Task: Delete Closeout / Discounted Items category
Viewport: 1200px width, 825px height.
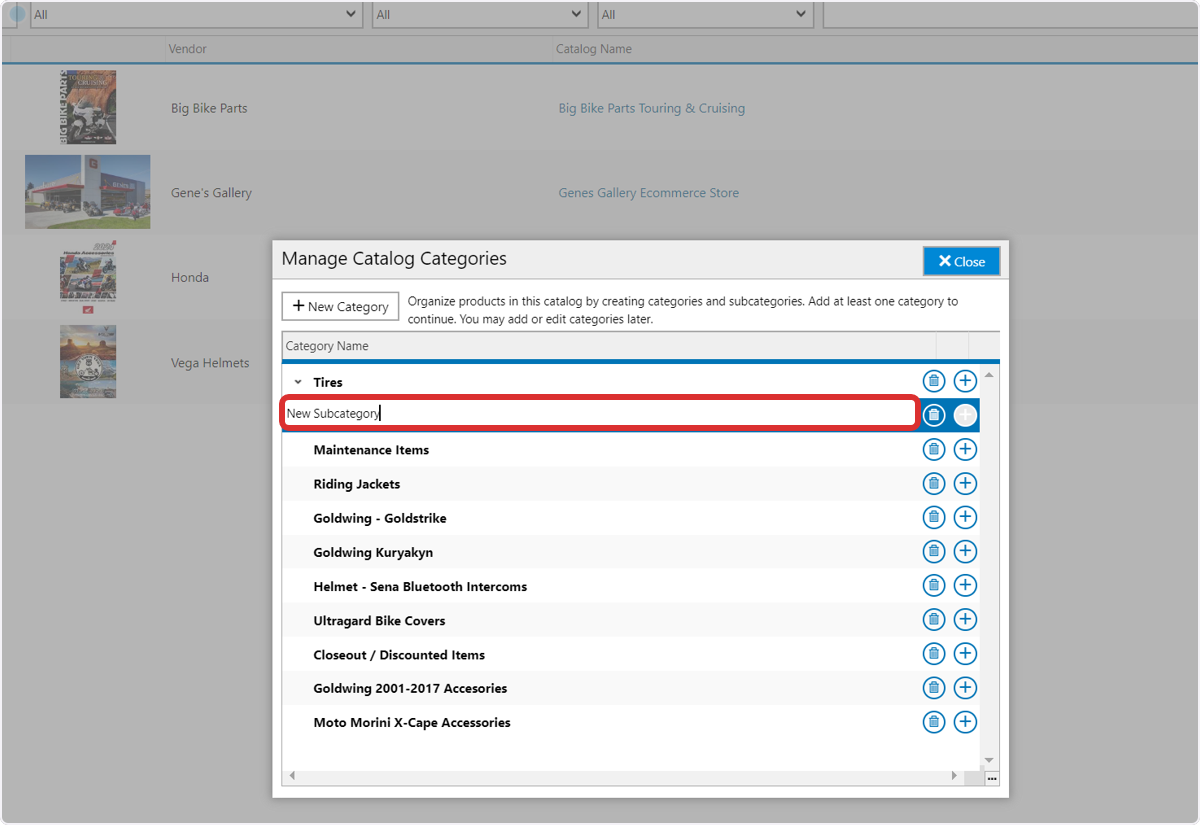Action: coord(933,653)
